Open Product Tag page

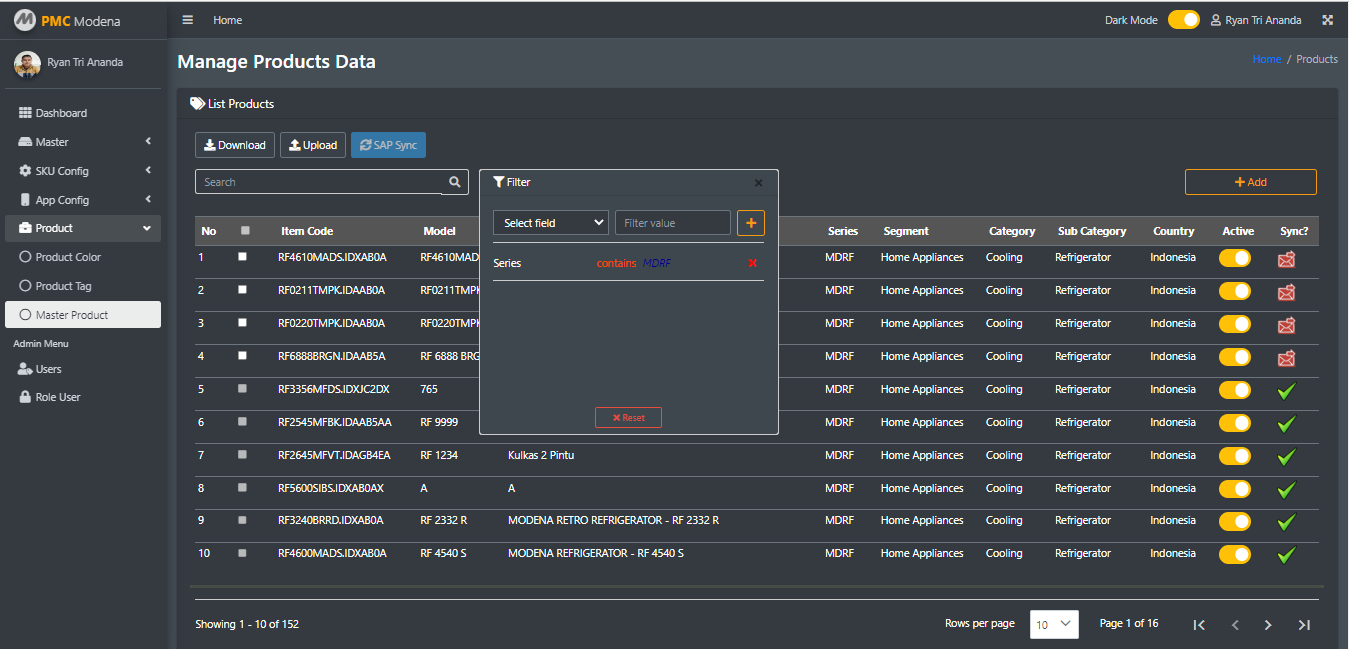[x=83, y=286]
